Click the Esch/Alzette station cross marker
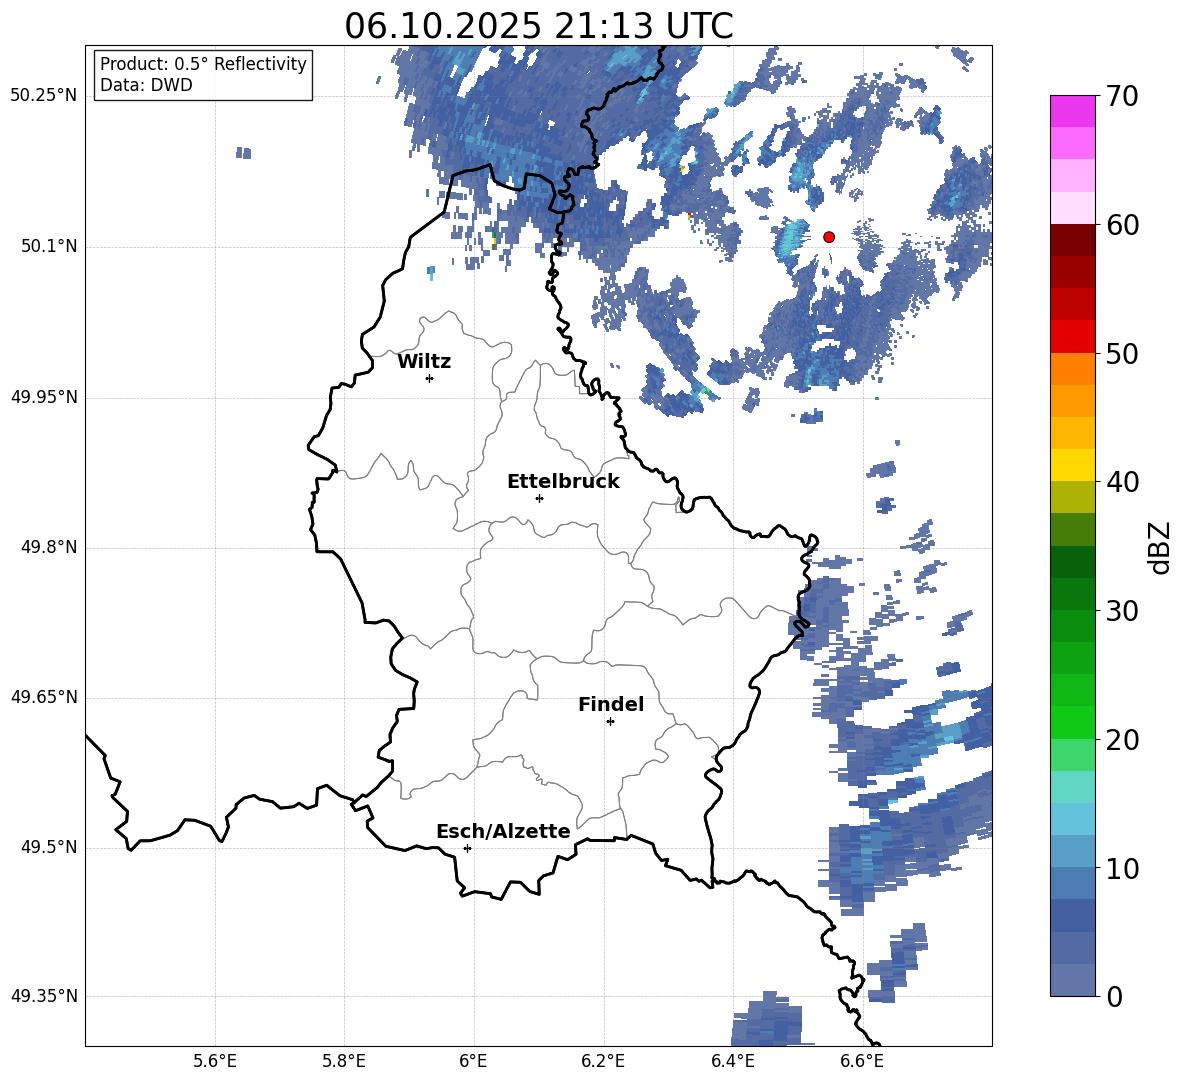The height and width of the screenshot is (1081, 1184). coord(467,848)
